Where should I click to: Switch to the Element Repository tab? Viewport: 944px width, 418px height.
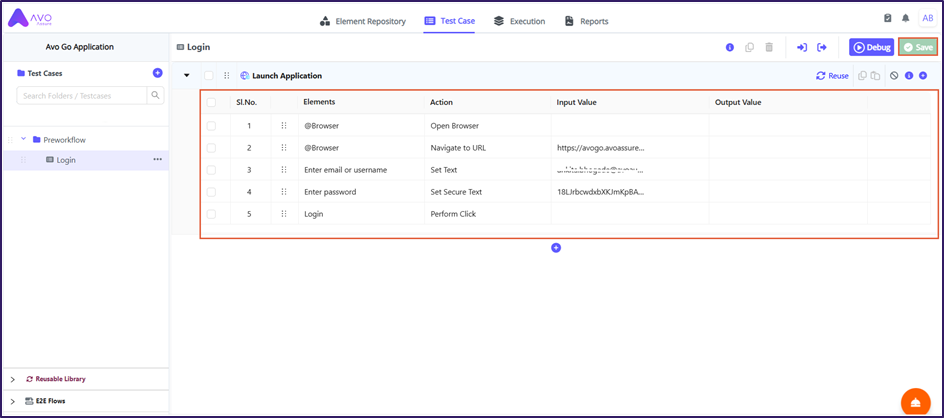362,21
